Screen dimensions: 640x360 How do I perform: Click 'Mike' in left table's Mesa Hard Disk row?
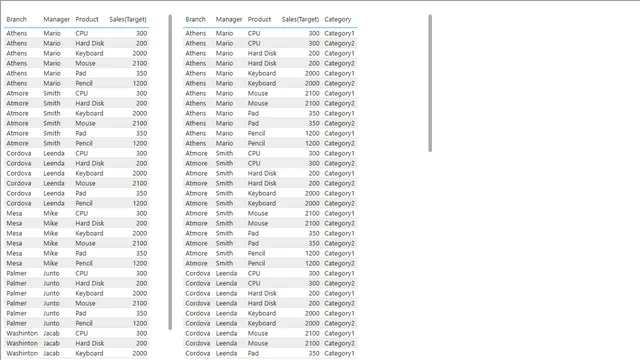51,223
